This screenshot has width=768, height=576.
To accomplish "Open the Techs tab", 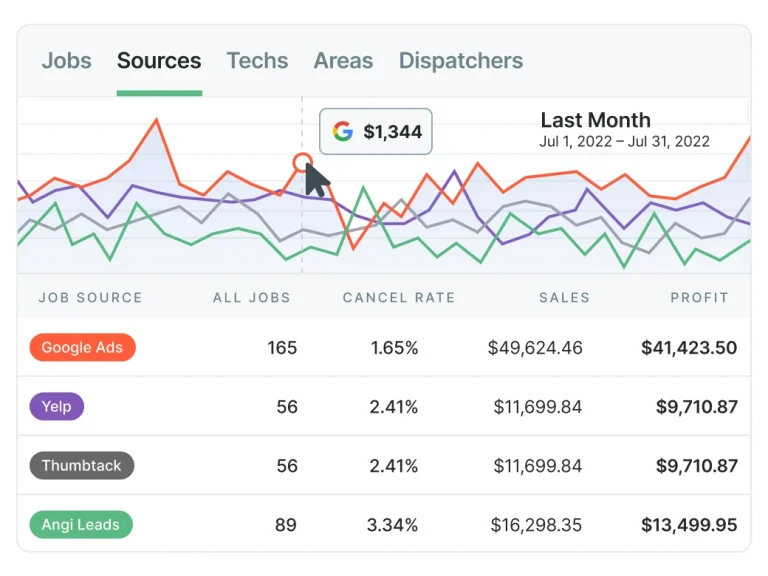I will click(x=257, y=61).
